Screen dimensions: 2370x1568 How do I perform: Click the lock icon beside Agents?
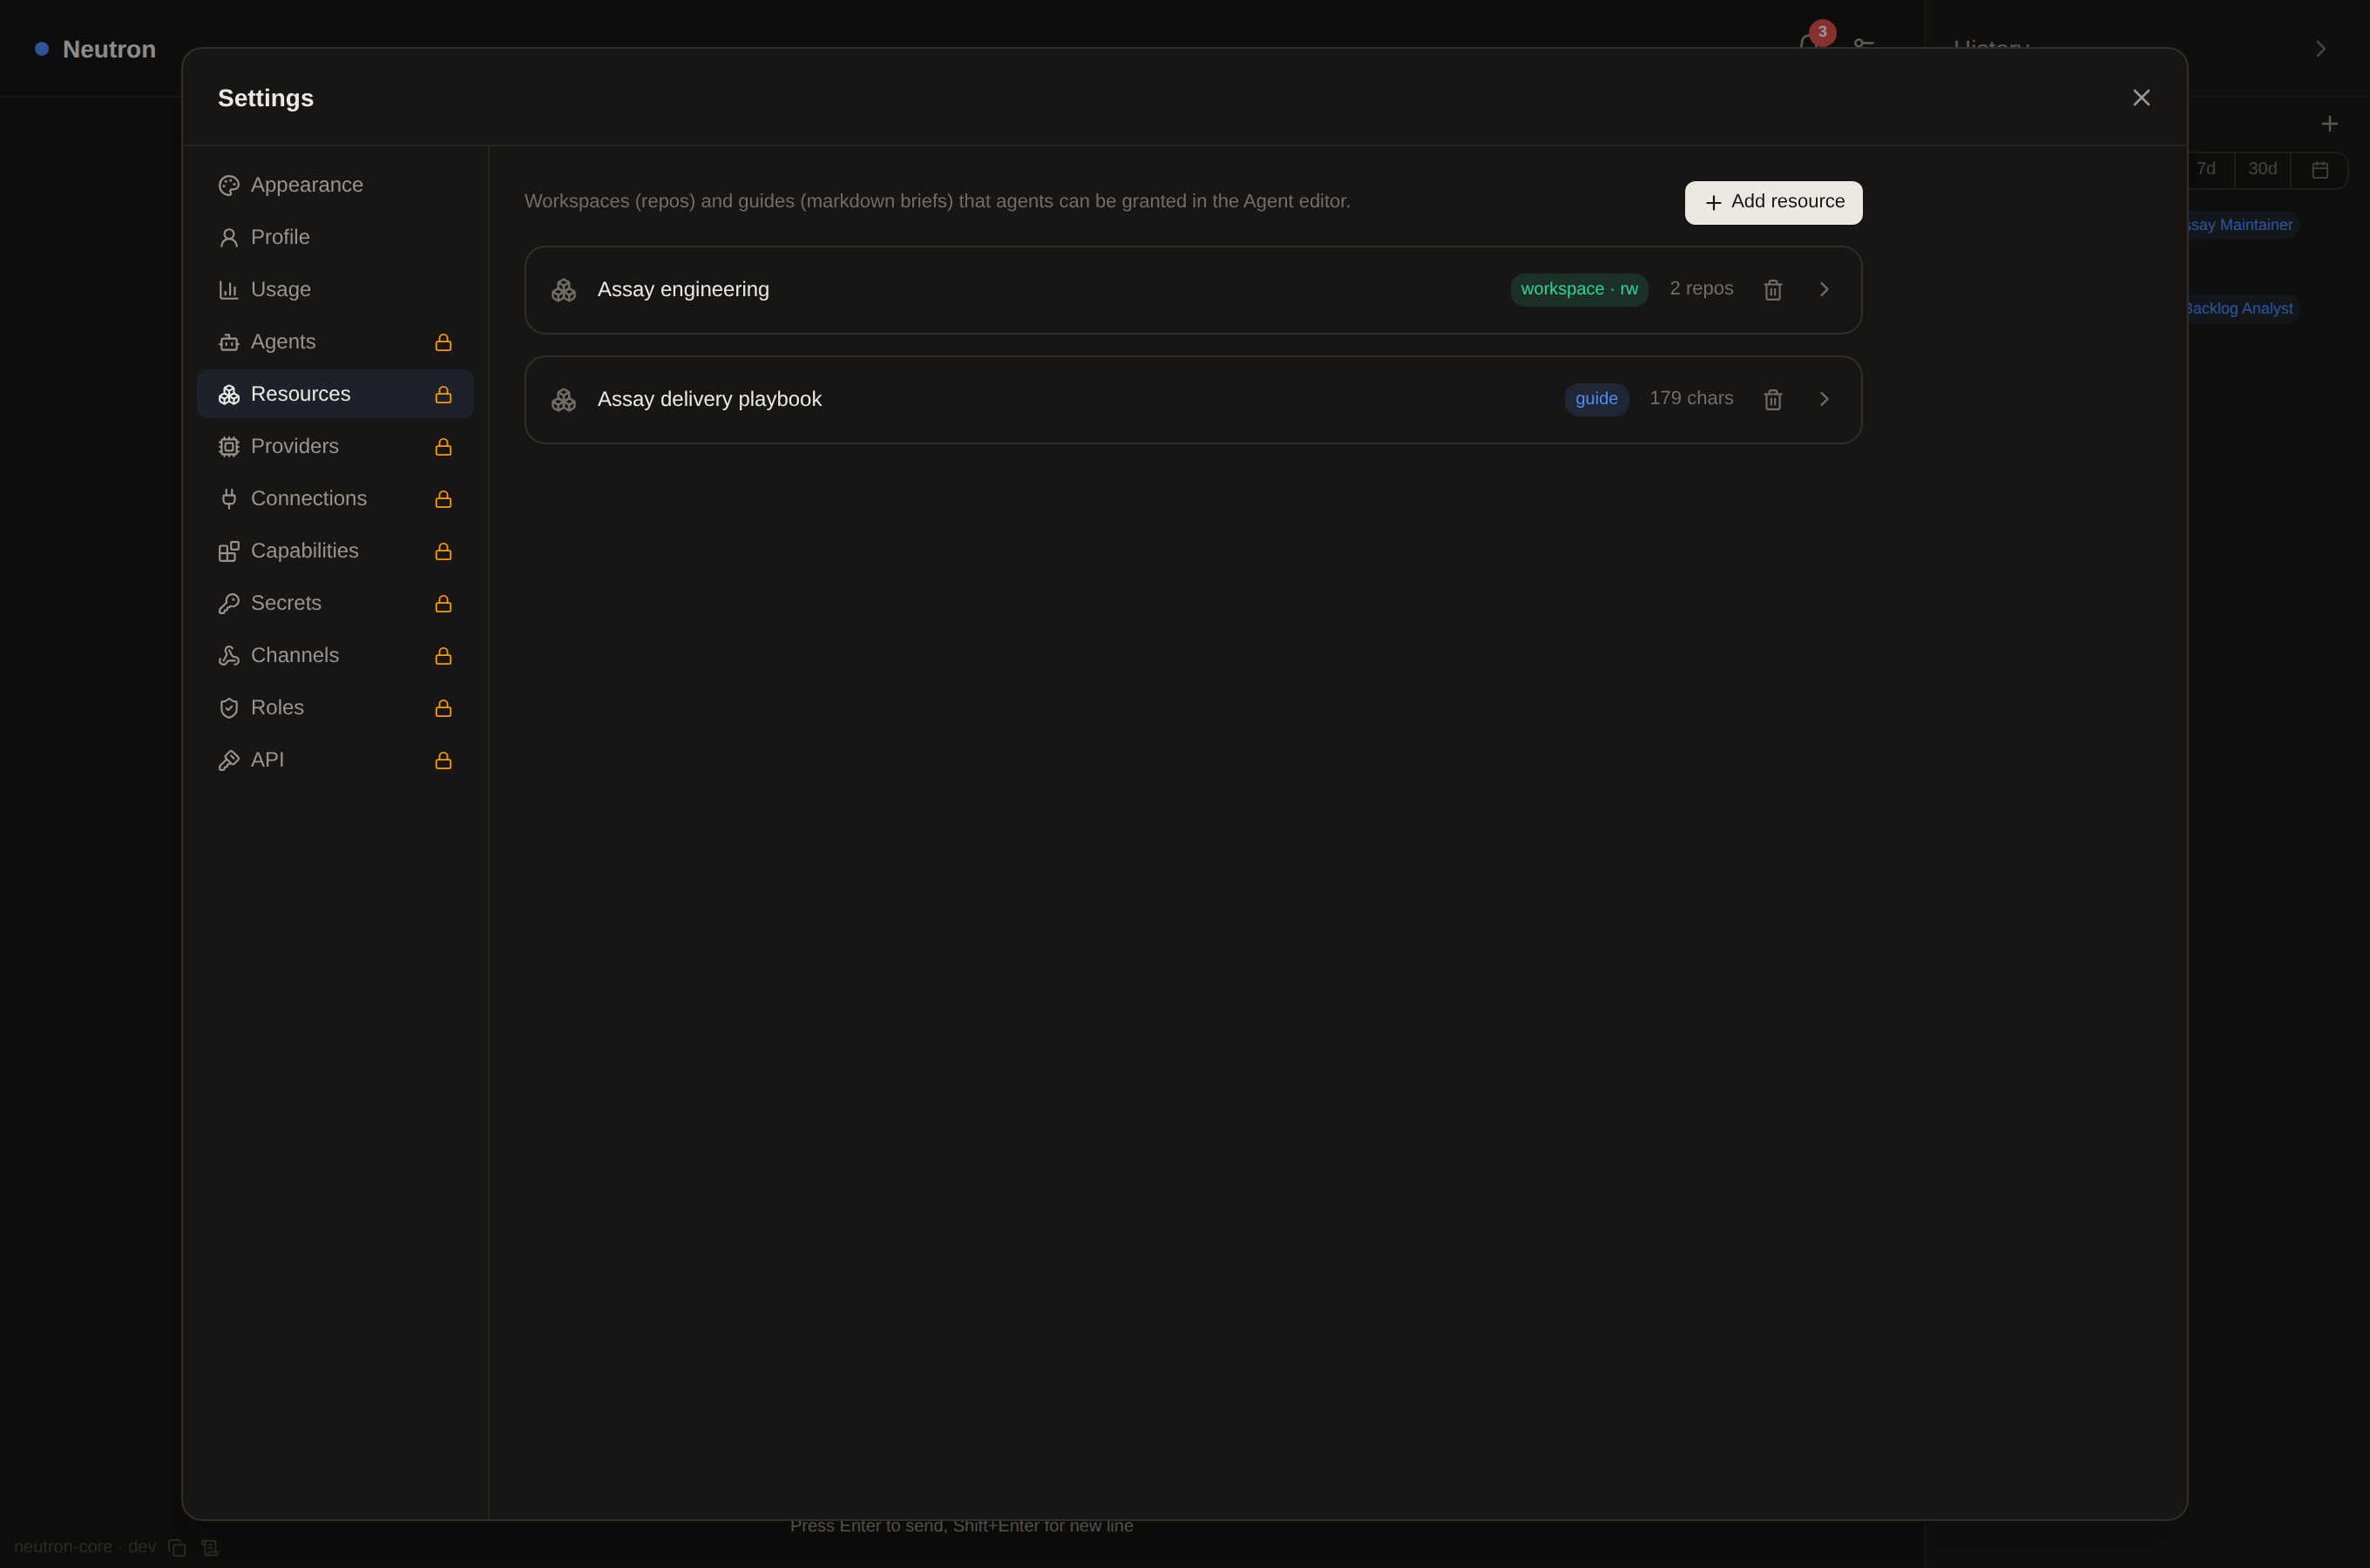443,342
